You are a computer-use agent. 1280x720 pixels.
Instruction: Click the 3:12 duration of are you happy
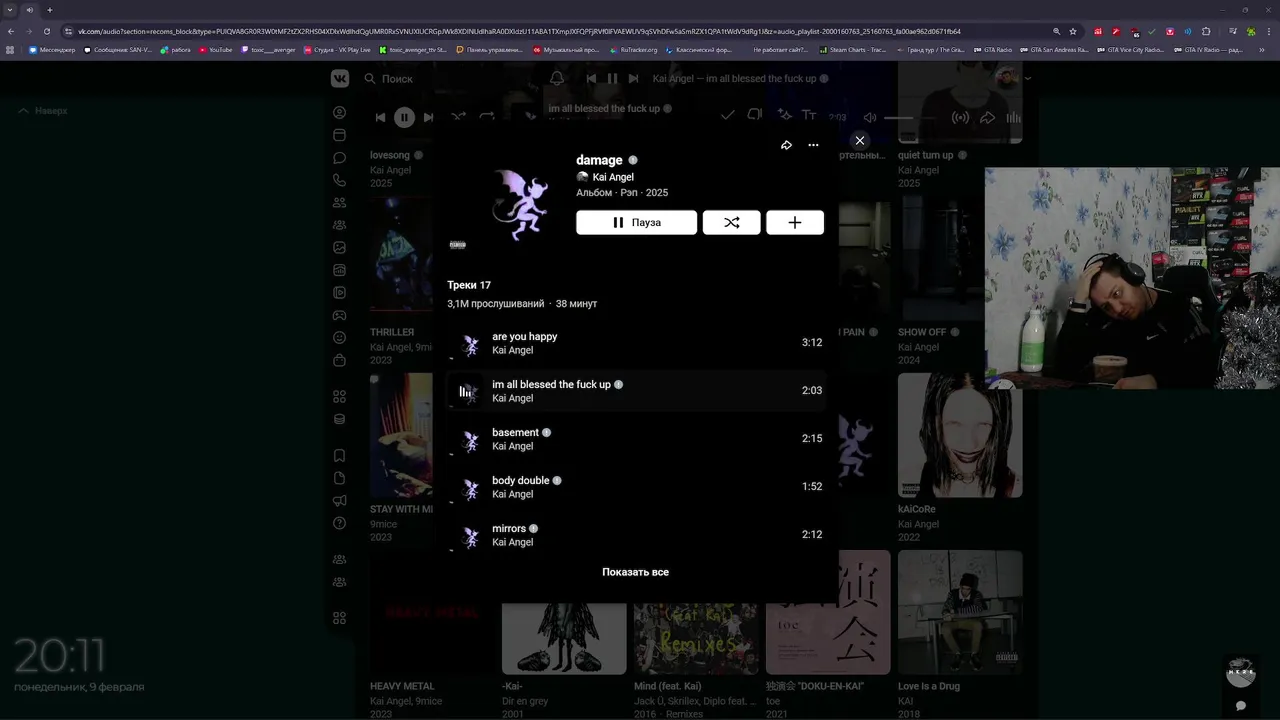[812, 343]
